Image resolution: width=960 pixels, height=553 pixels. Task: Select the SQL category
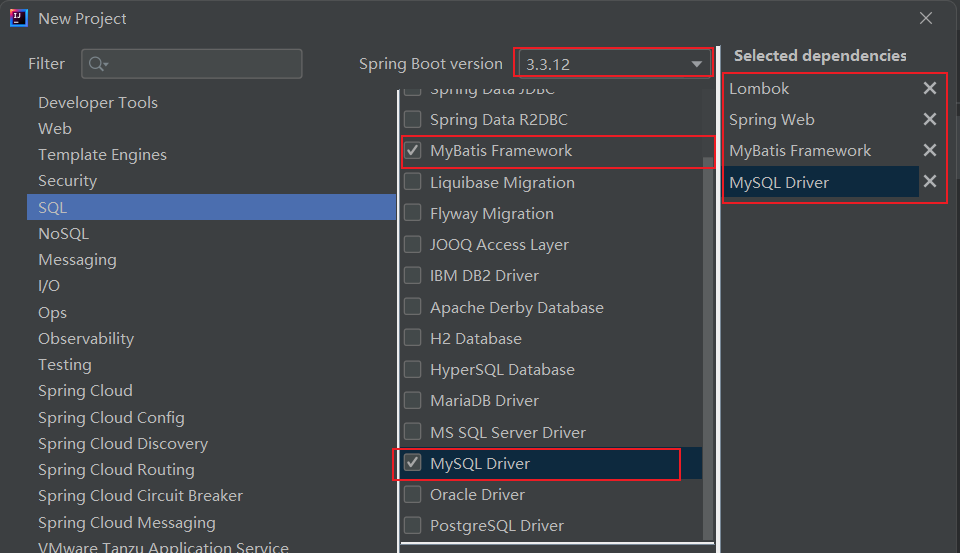(211, 207)
